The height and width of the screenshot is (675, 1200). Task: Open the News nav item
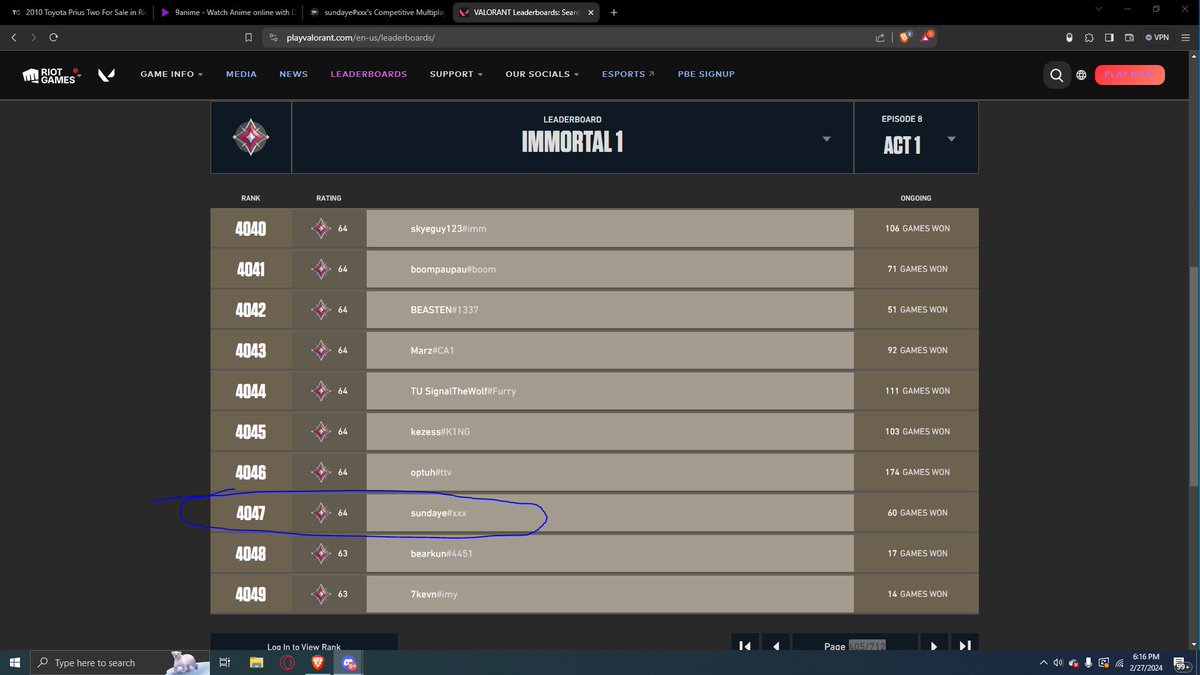tap(293, 74)
